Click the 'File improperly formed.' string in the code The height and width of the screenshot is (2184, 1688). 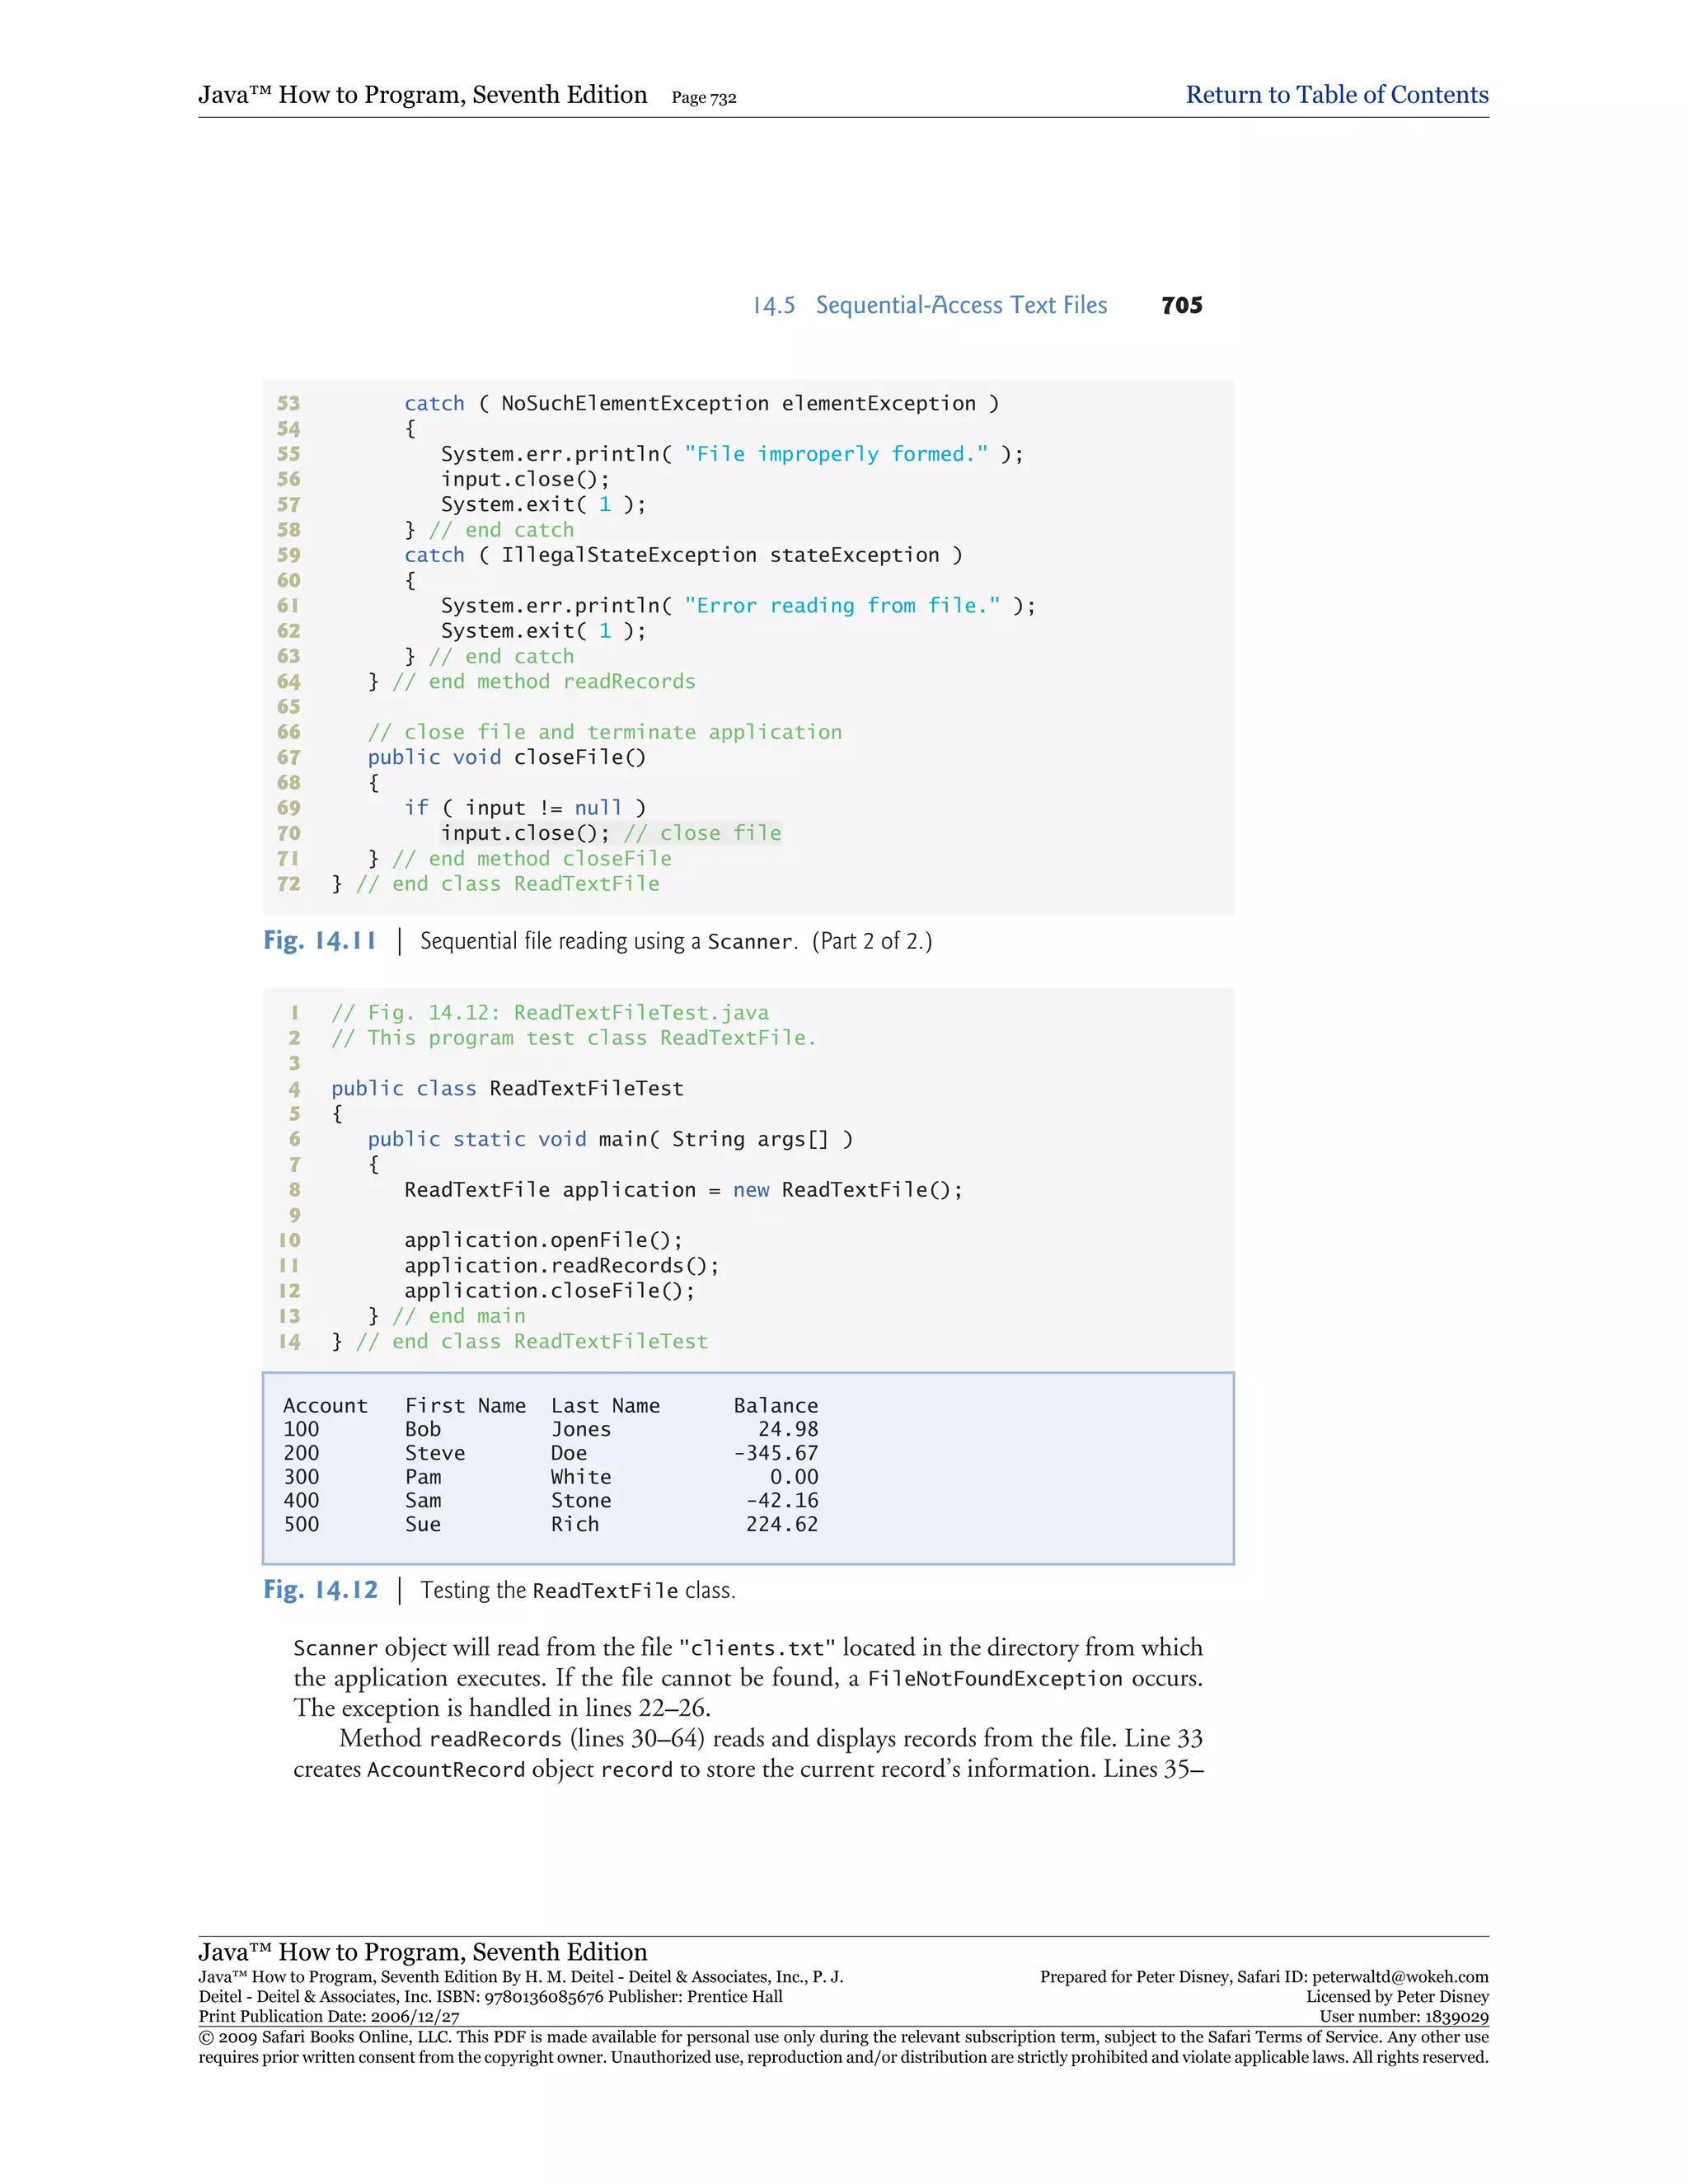(x=836, y=454)
